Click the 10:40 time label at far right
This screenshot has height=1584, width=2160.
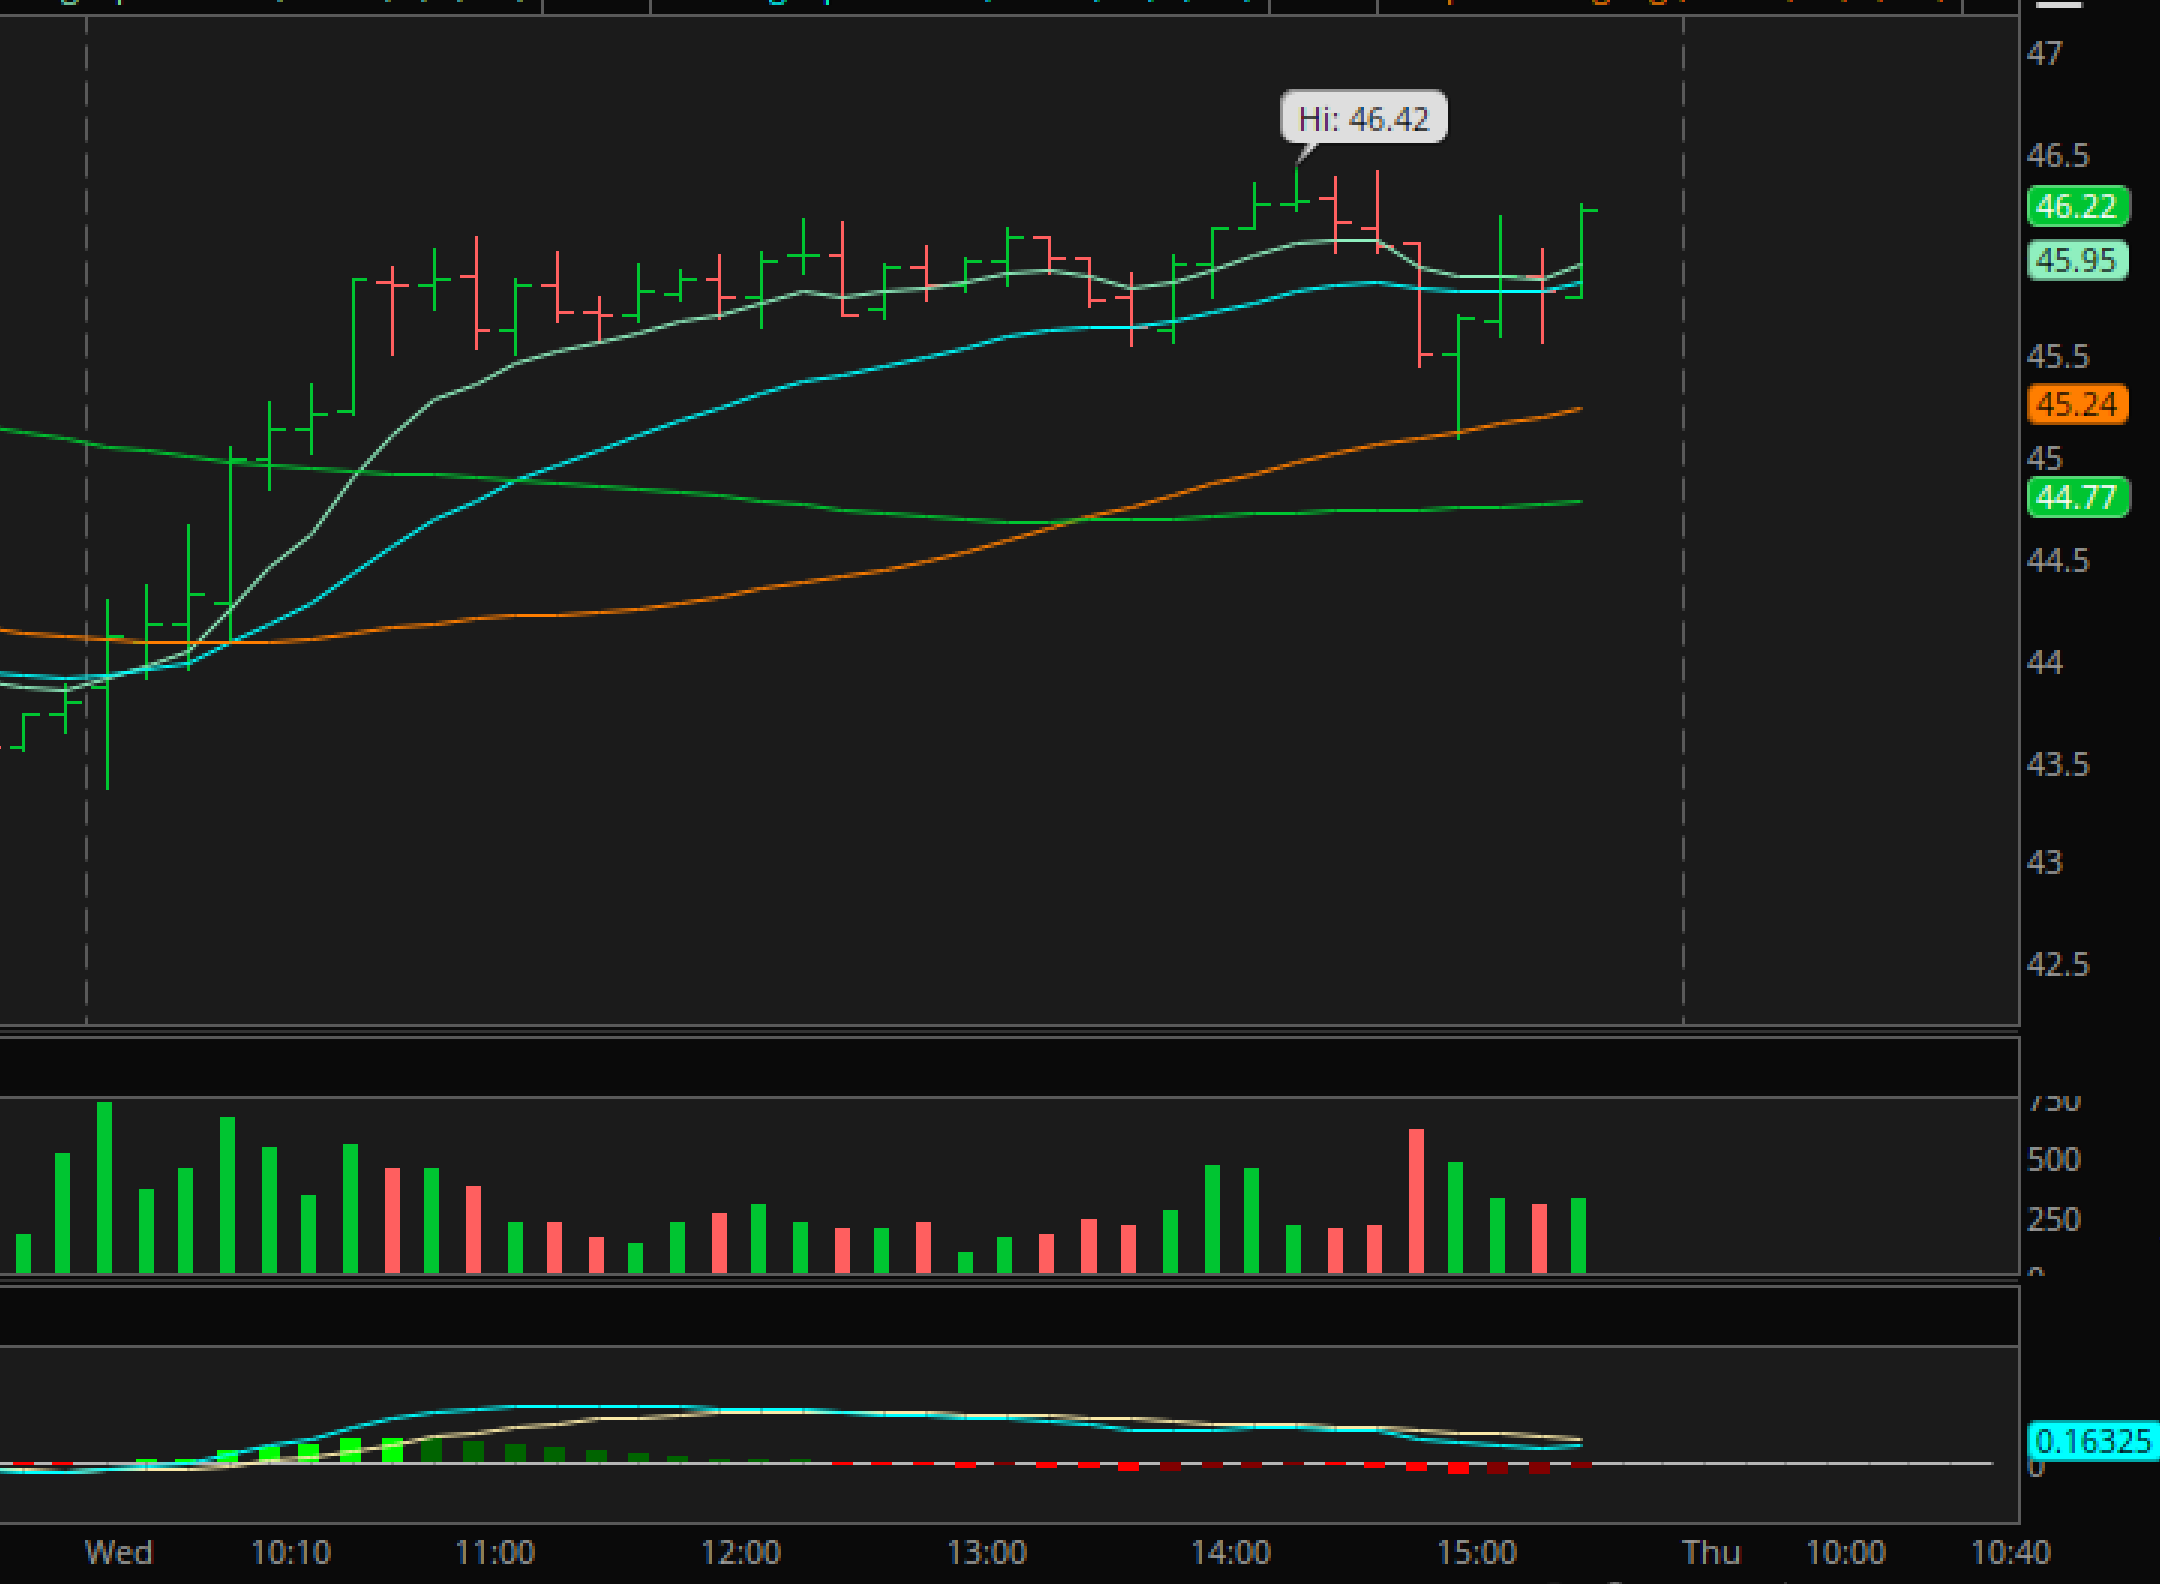(x=2010, y=1552)
